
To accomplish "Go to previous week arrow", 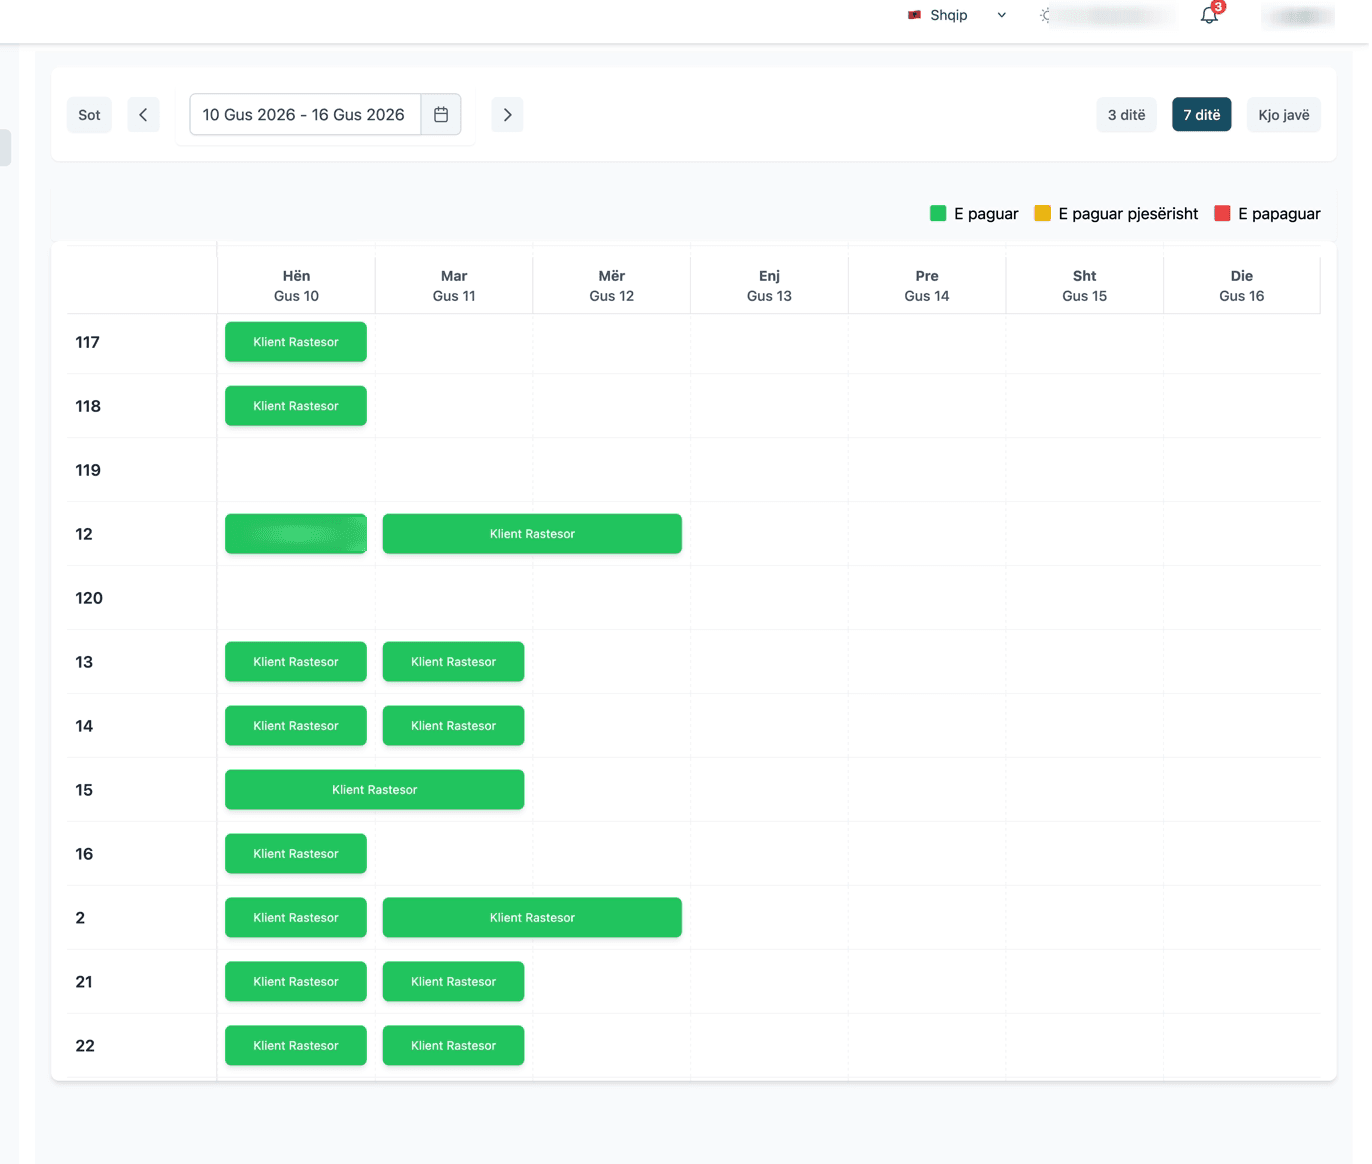I will pos(143,115).
